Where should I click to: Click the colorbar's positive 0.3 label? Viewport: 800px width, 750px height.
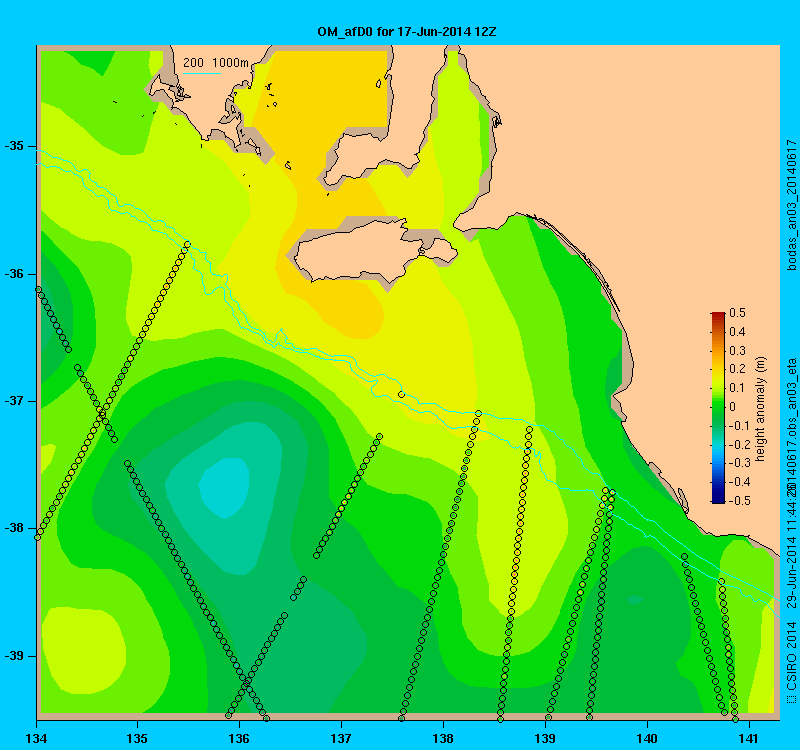pyautogui.click(x=737, y=351)
